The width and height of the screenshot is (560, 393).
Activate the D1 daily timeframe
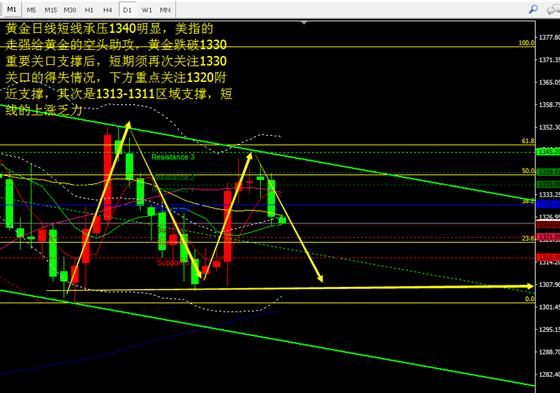coord(127,10)
